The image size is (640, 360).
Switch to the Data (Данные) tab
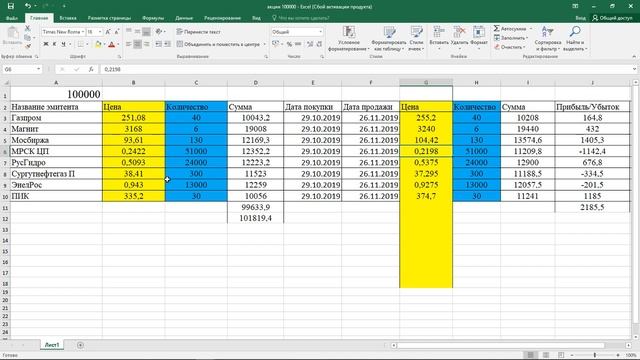pyautogui.click(x=184, y=18)
